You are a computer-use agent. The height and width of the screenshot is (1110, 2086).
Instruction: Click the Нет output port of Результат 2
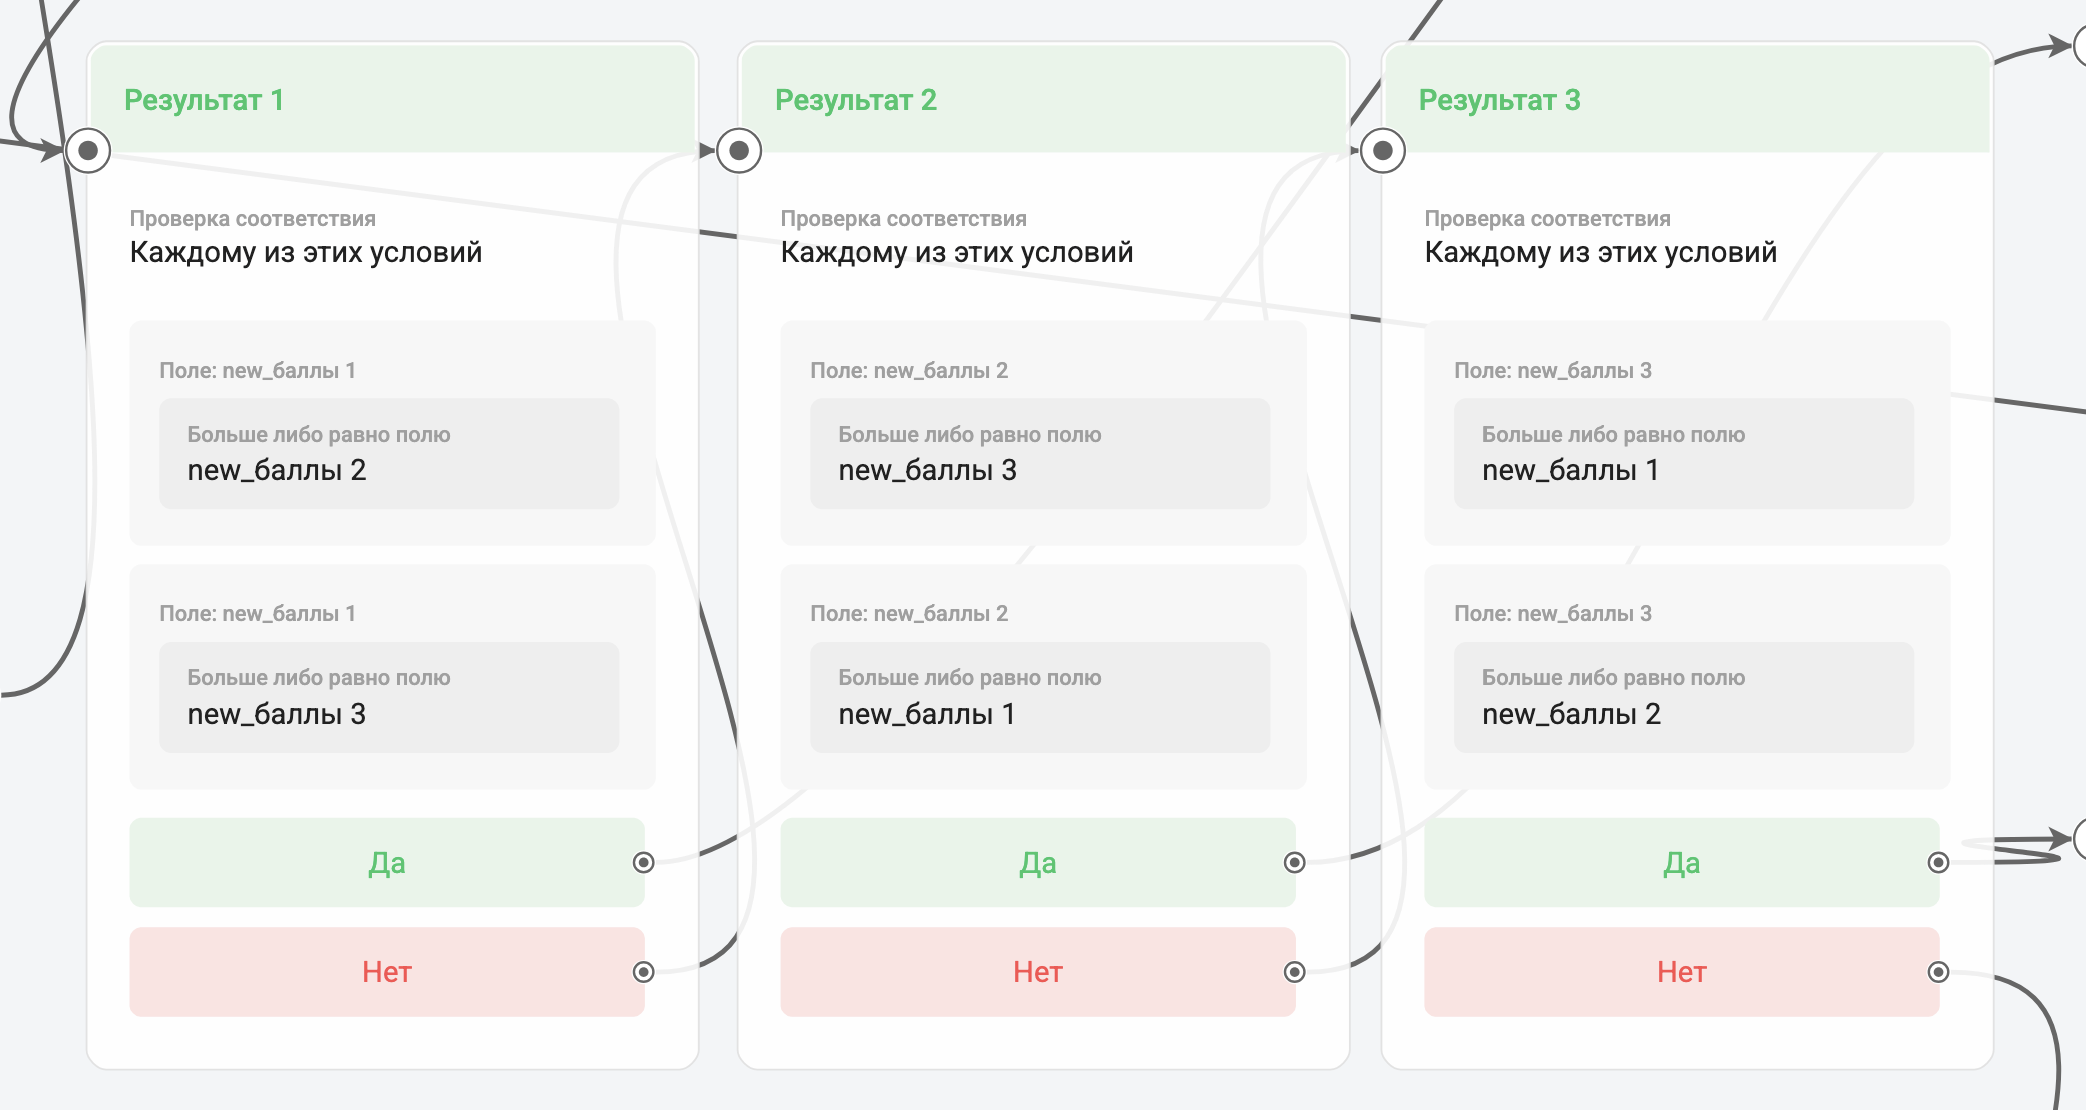pos(1295,972)
